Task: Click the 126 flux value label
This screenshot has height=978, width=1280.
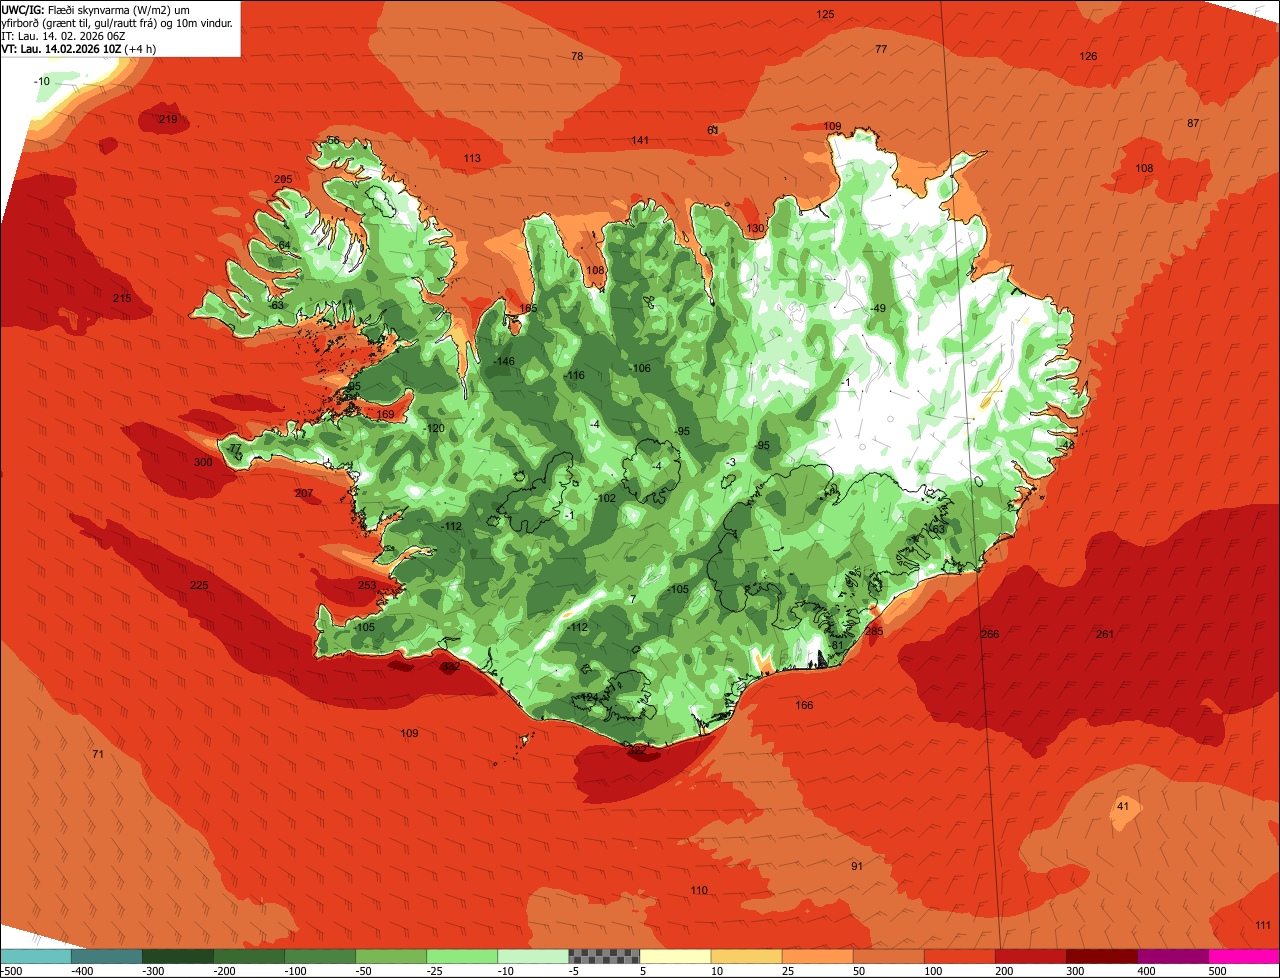Action: pyautogui.click(x=1088, y=57)
